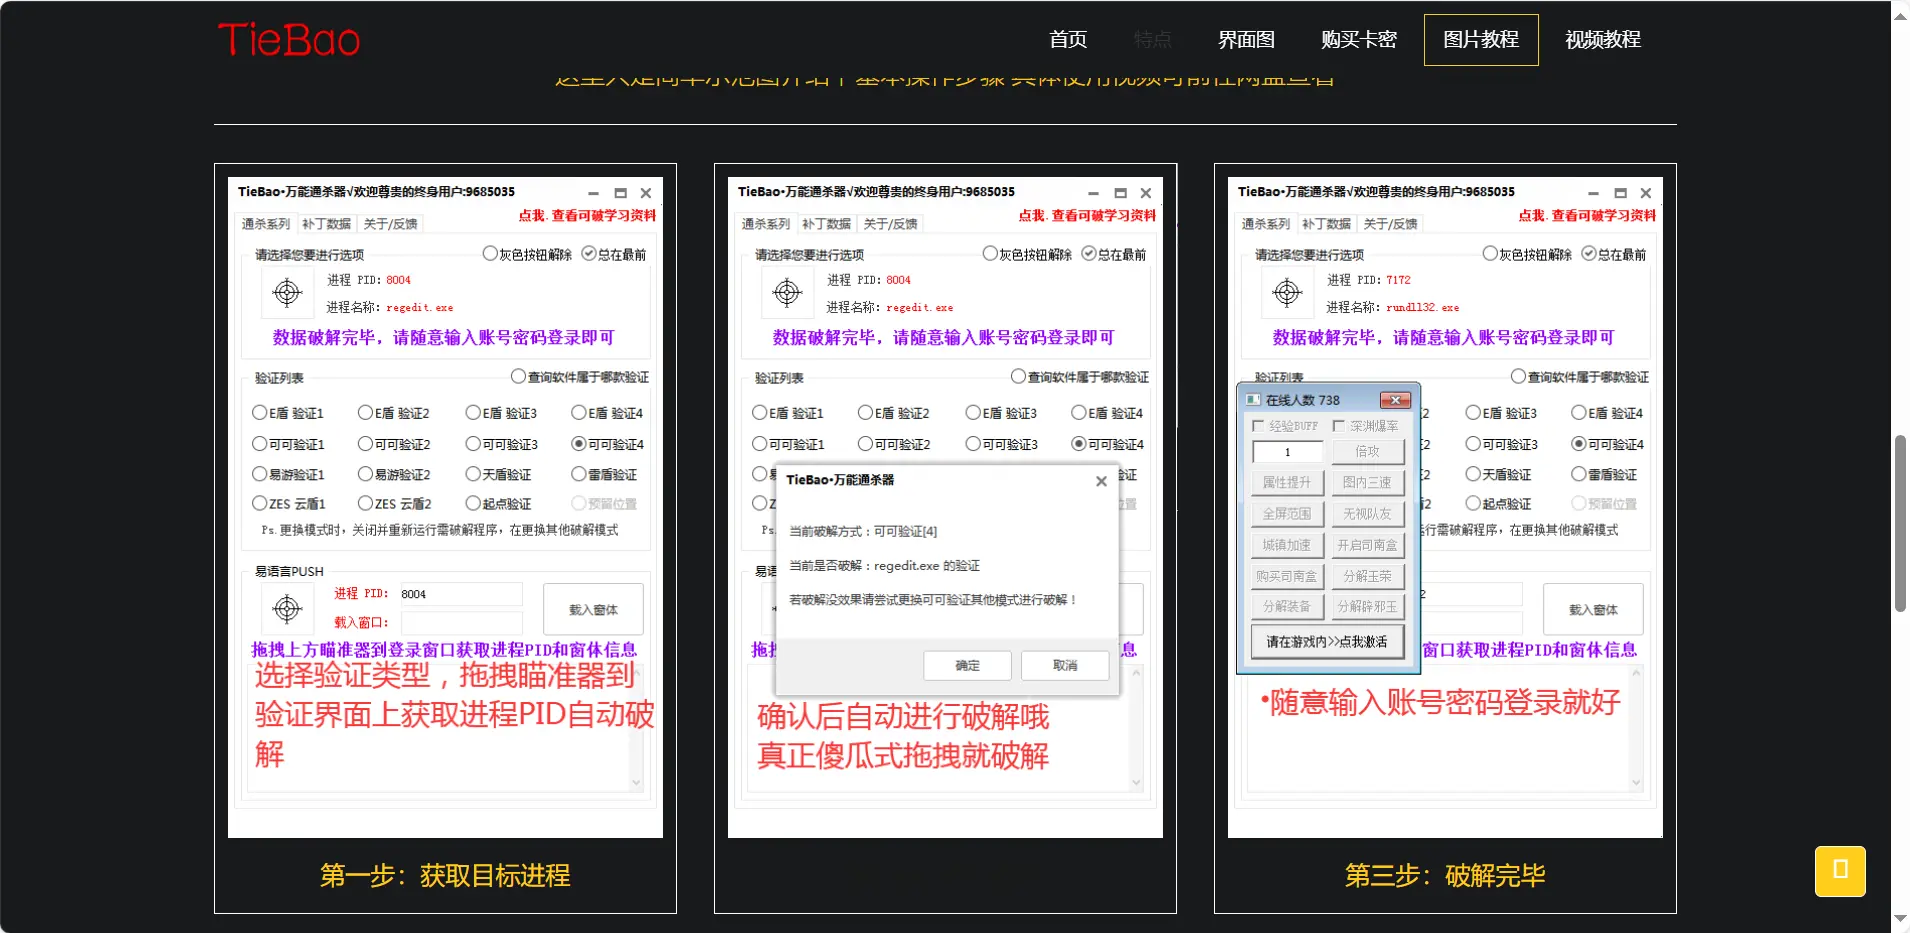Select the crosshair aiming icon in step one window
Image resolution: width=1910 pixels, height=933 pixels.
click(286, 292)
